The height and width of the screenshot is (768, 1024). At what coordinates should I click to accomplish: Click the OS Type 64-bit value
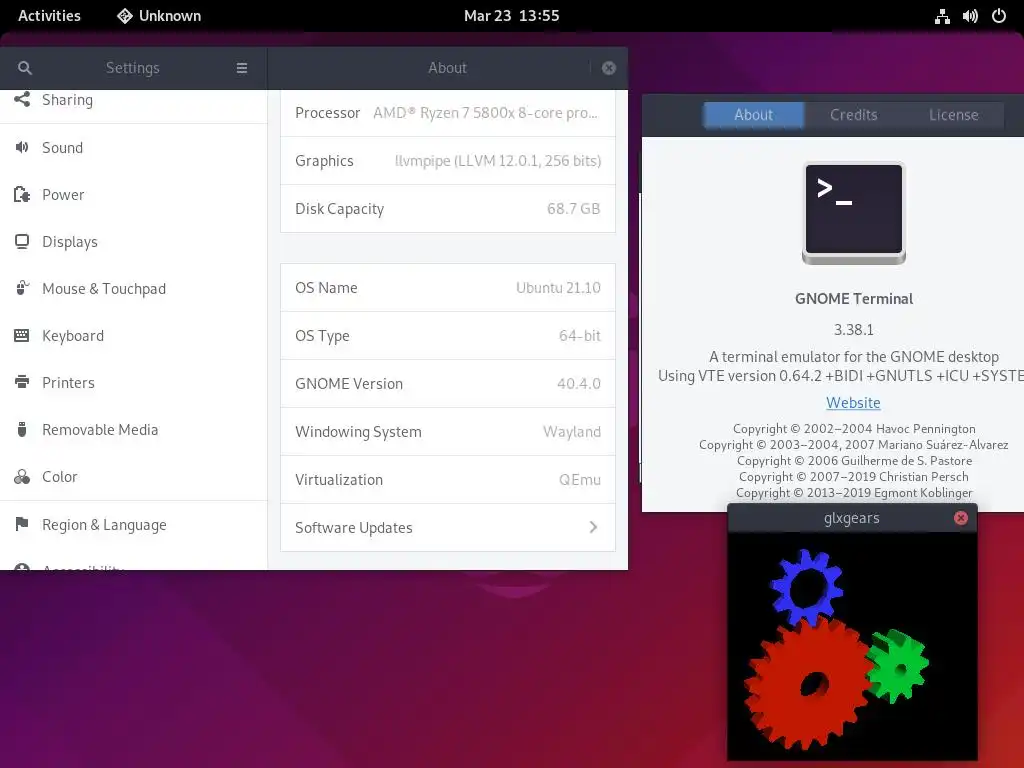point(579,336)
